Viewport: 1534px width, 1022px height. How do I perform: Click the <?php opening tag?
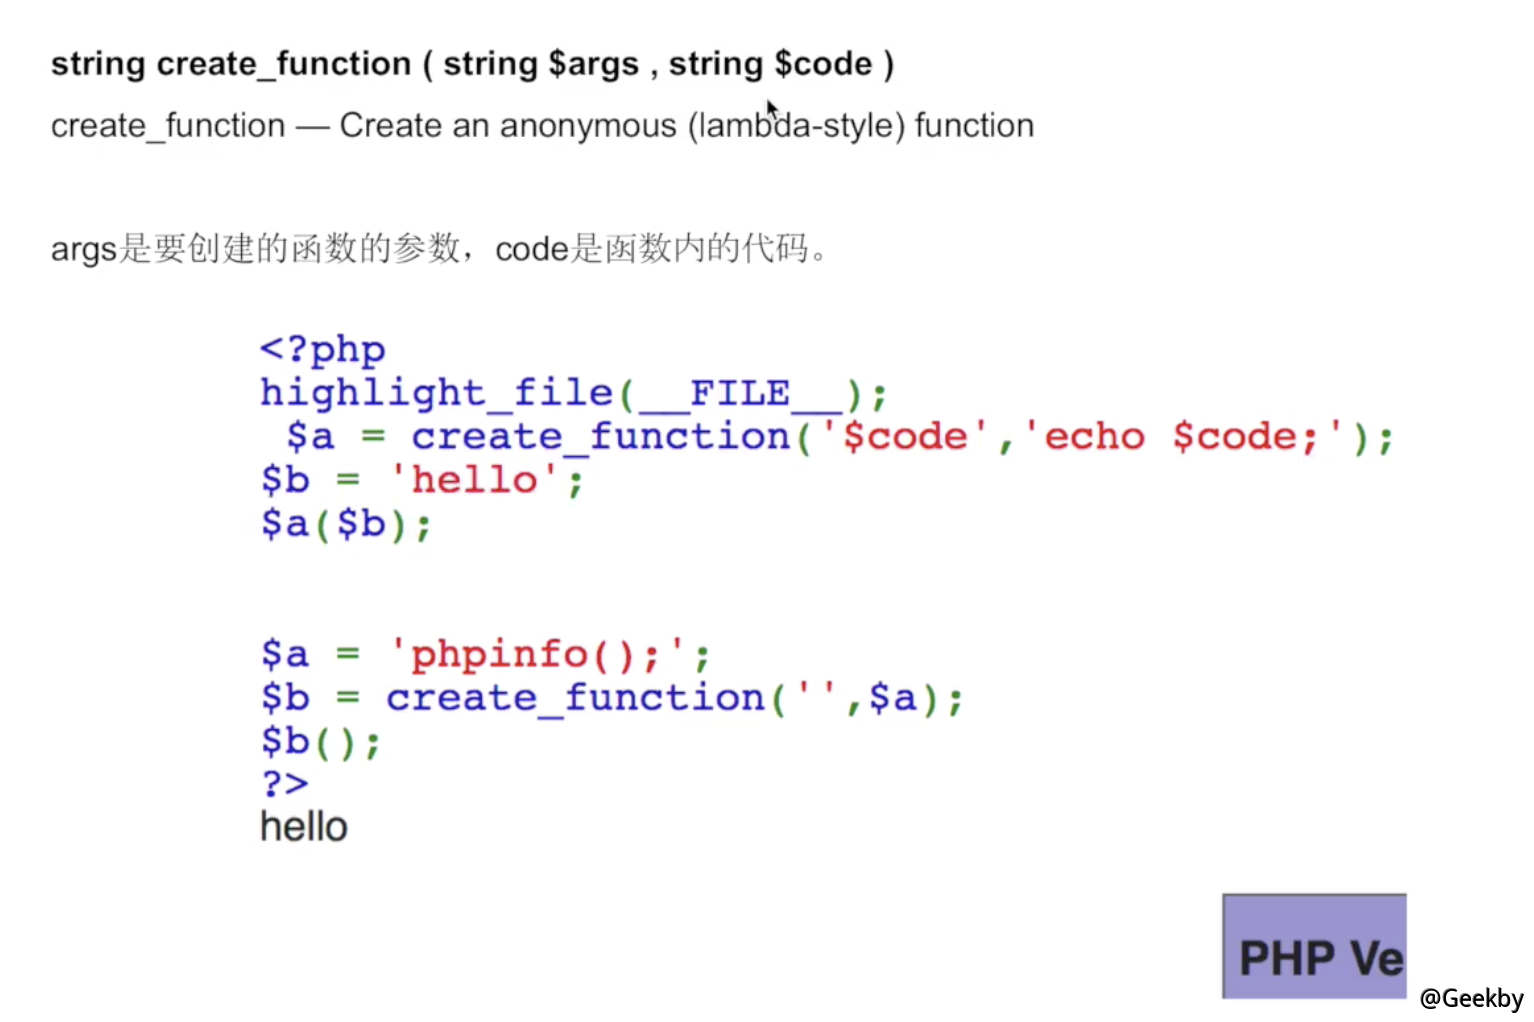(x=322, y=350)
